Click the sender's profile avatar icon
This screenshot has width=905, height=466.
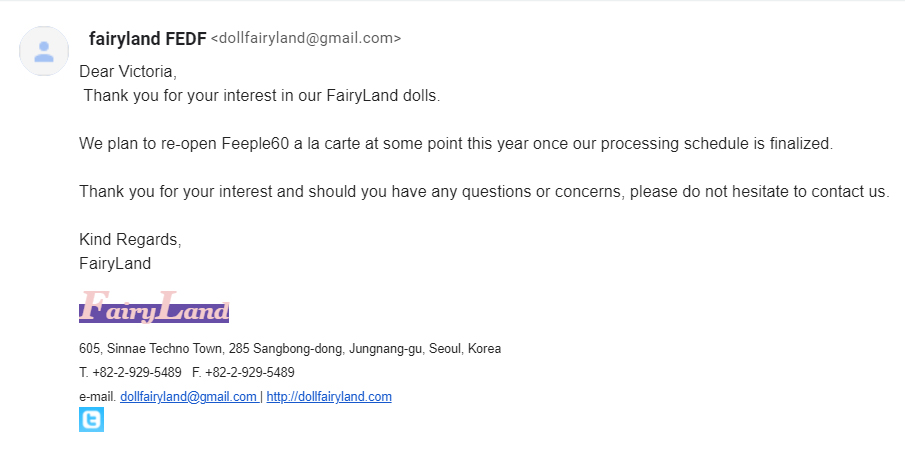tap(44, 51)
